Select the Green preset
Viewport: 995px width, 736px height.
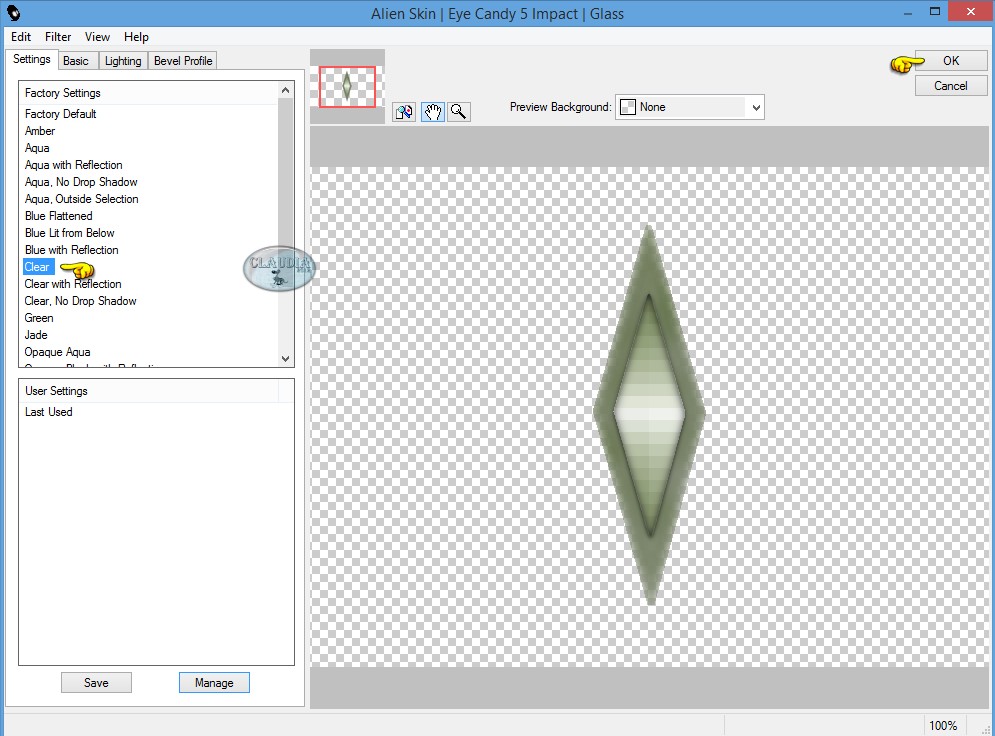coord(39,319)
